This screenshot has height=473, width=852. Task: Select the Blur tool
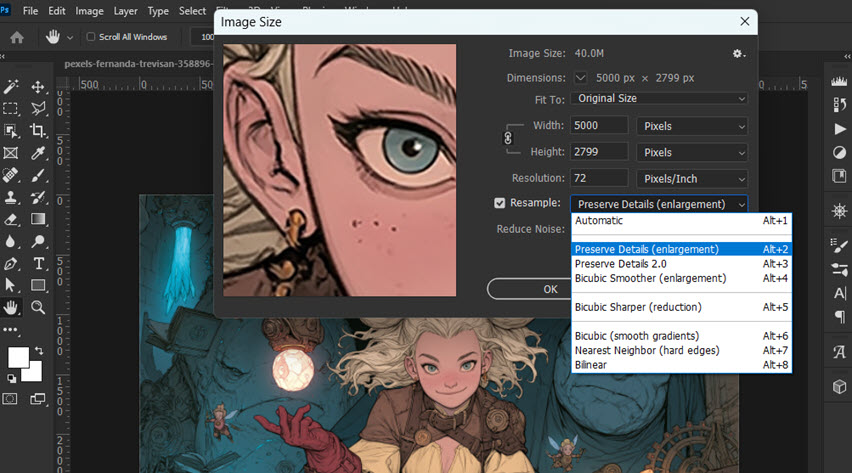pos(11,241)
